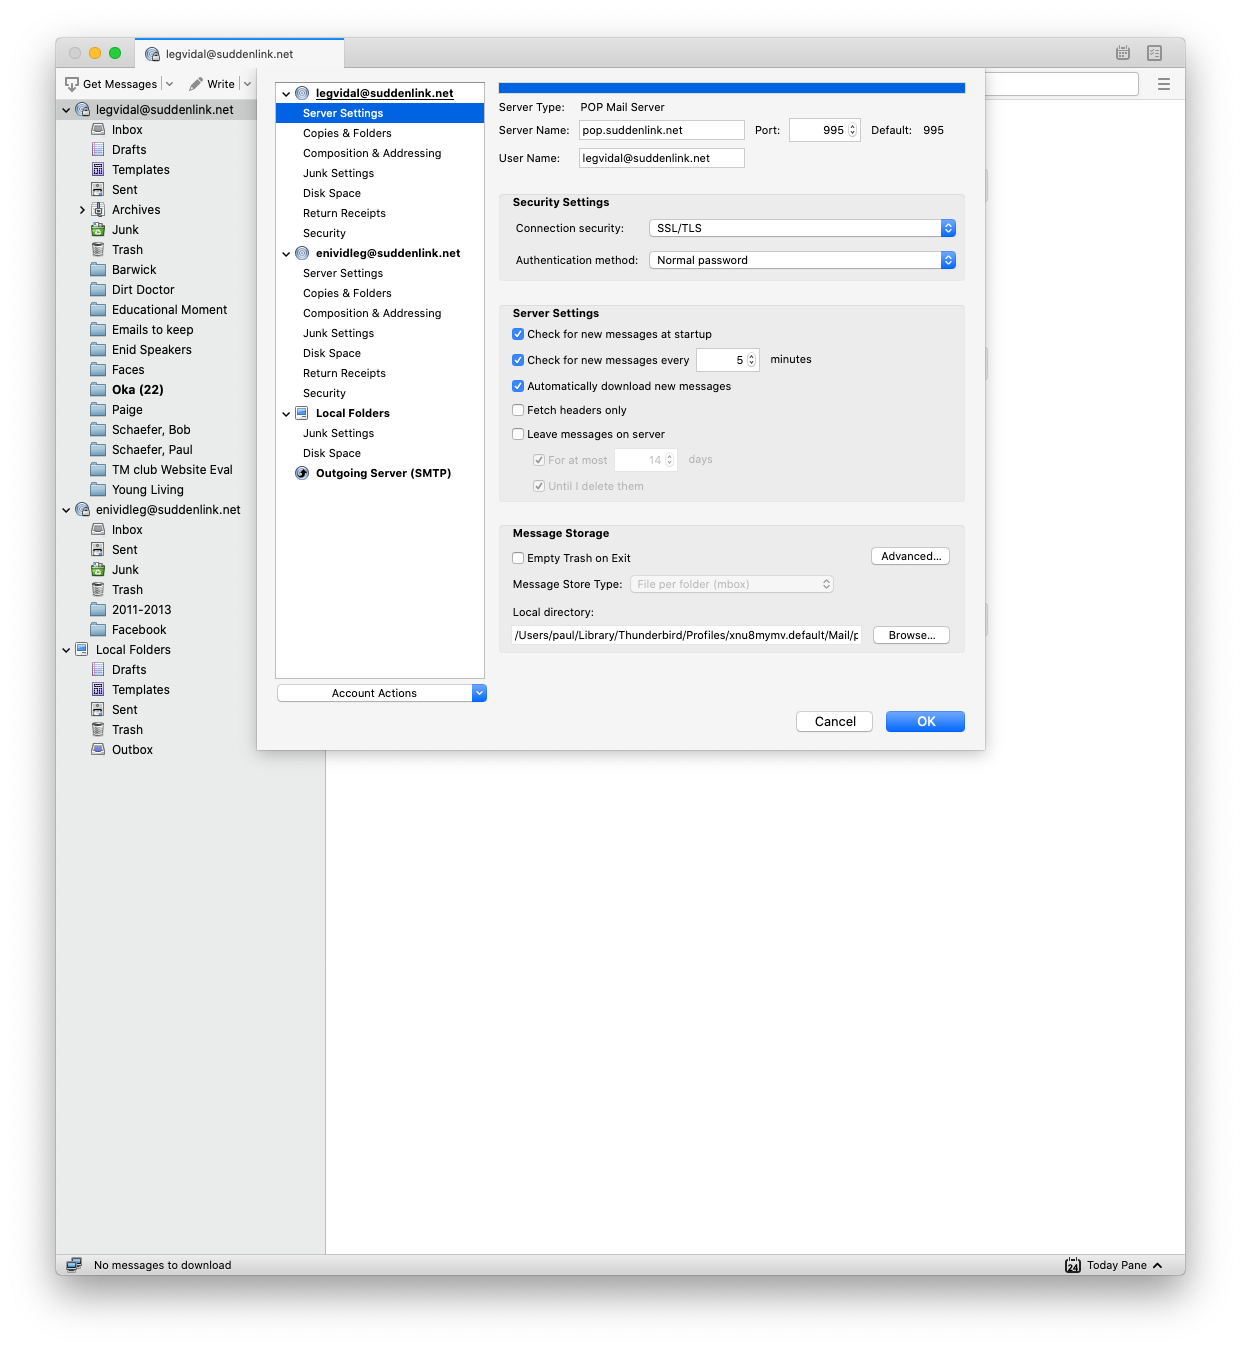Click the enividleg Junk folder icon
This screenshot has height=1349, width=1241.
tap(98, 570)
